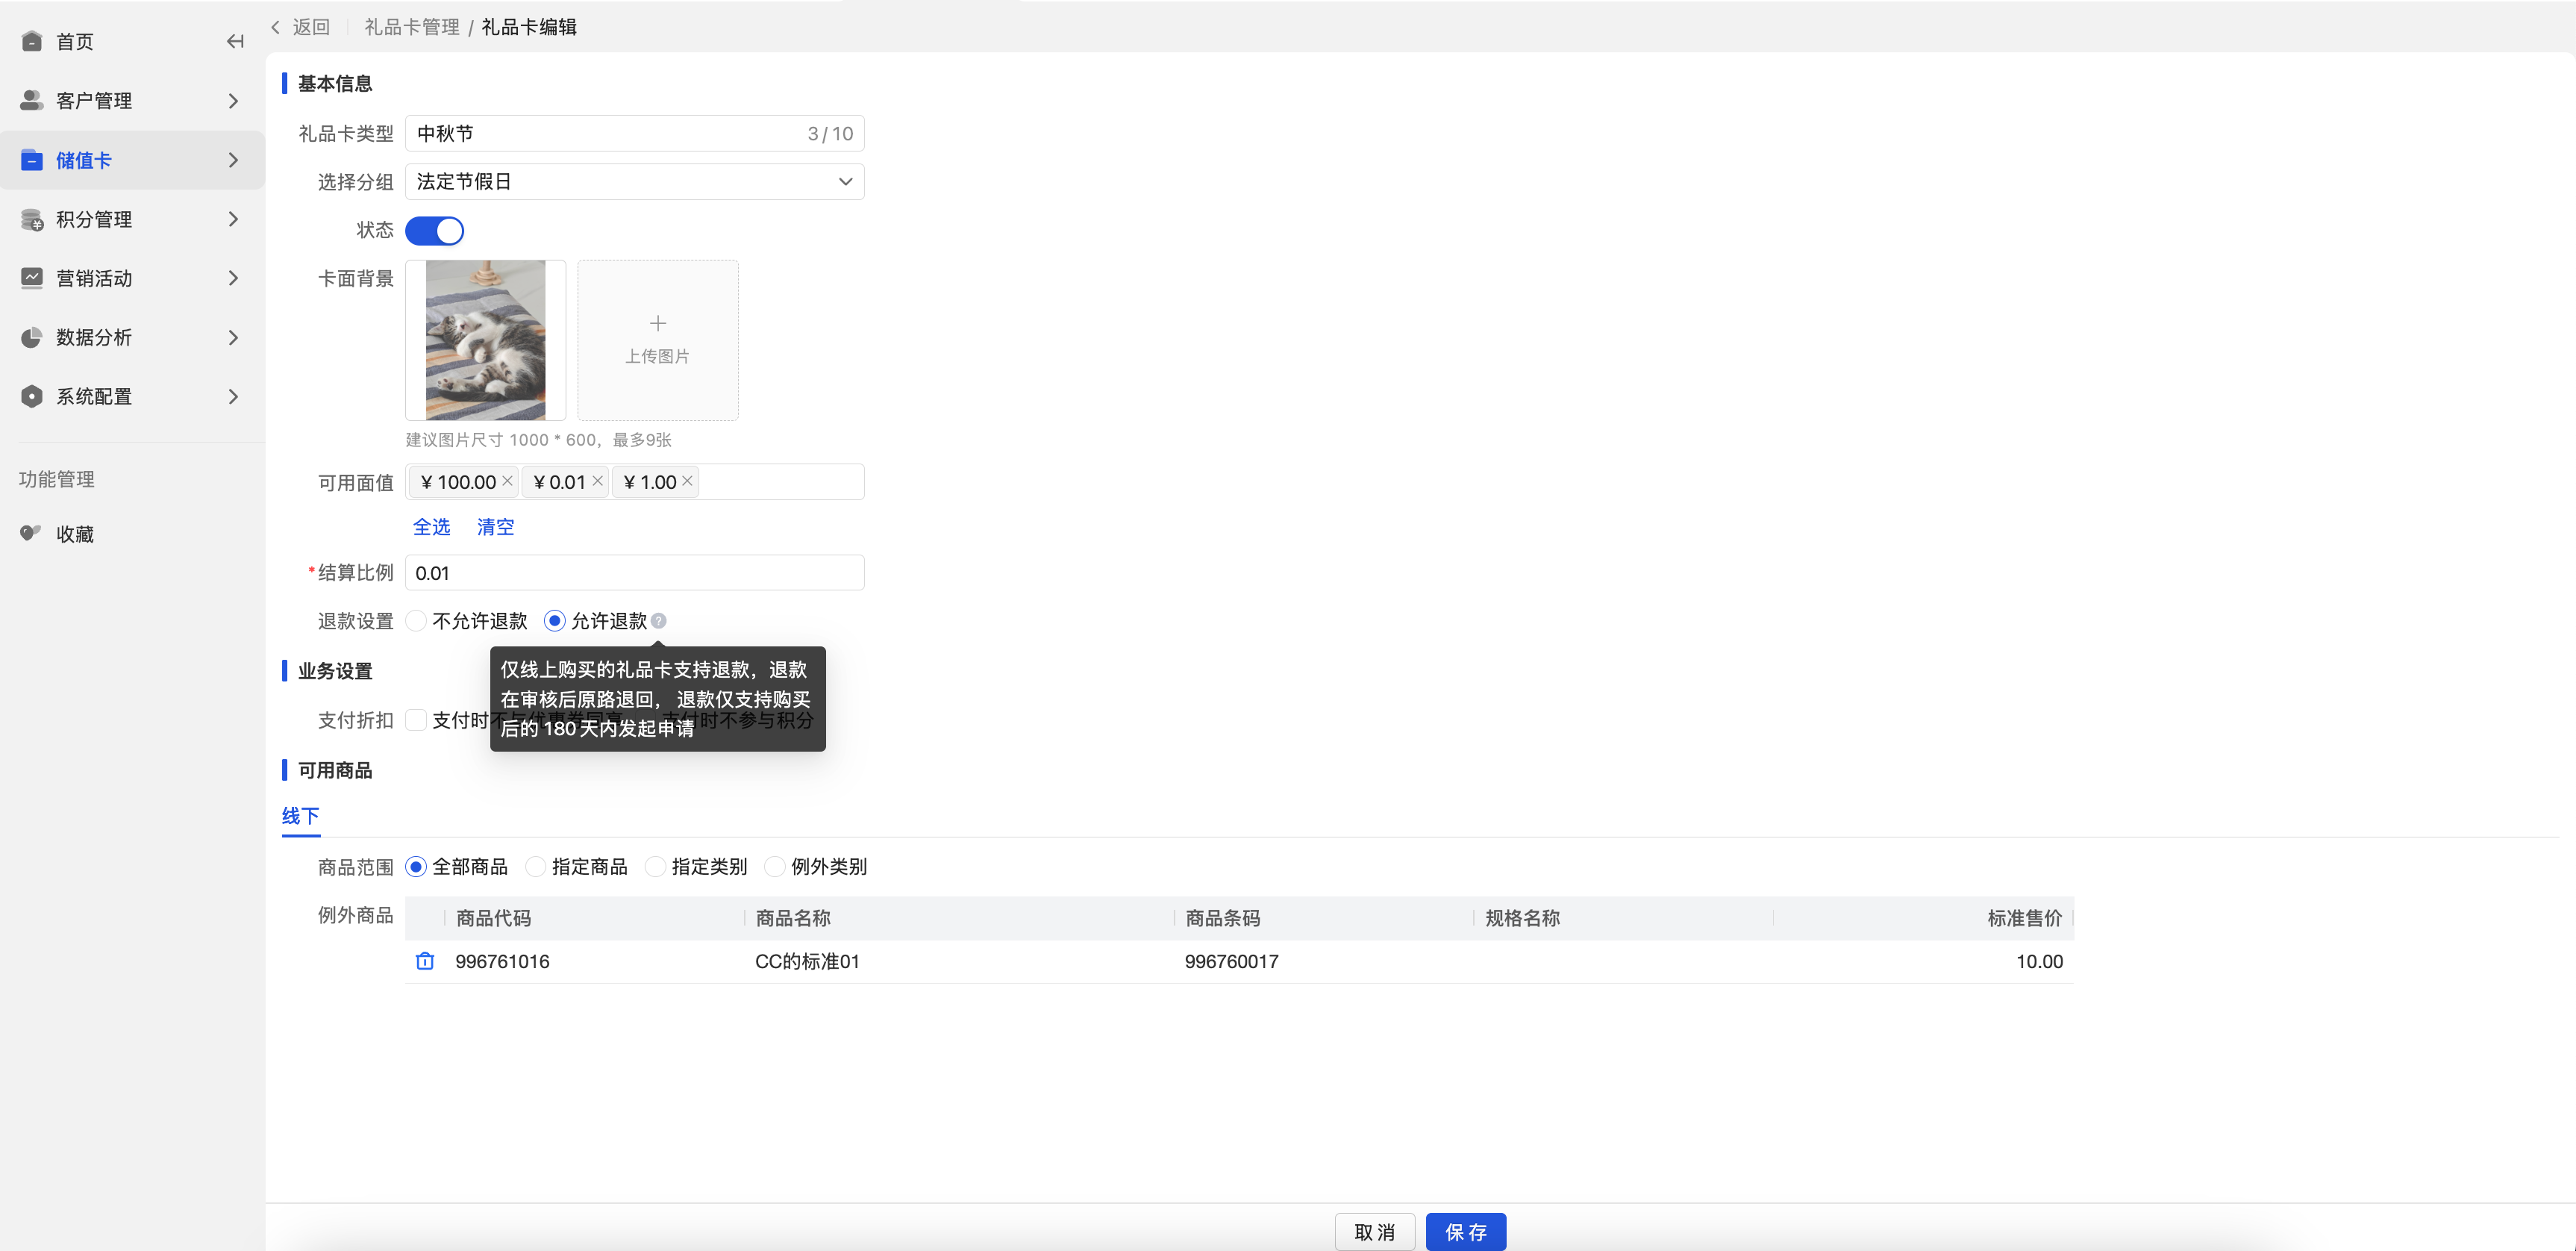Switch to the 线下 tab

tap(300, 816)
